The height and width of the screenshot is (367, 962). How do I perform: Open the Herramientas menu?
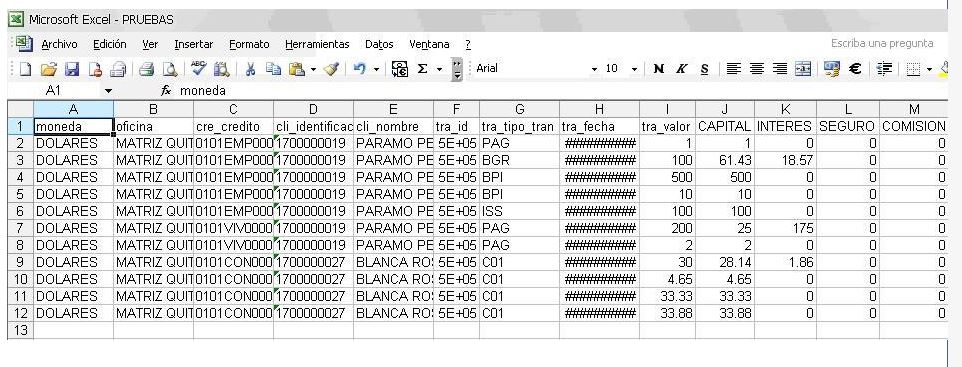coord(317,44)
